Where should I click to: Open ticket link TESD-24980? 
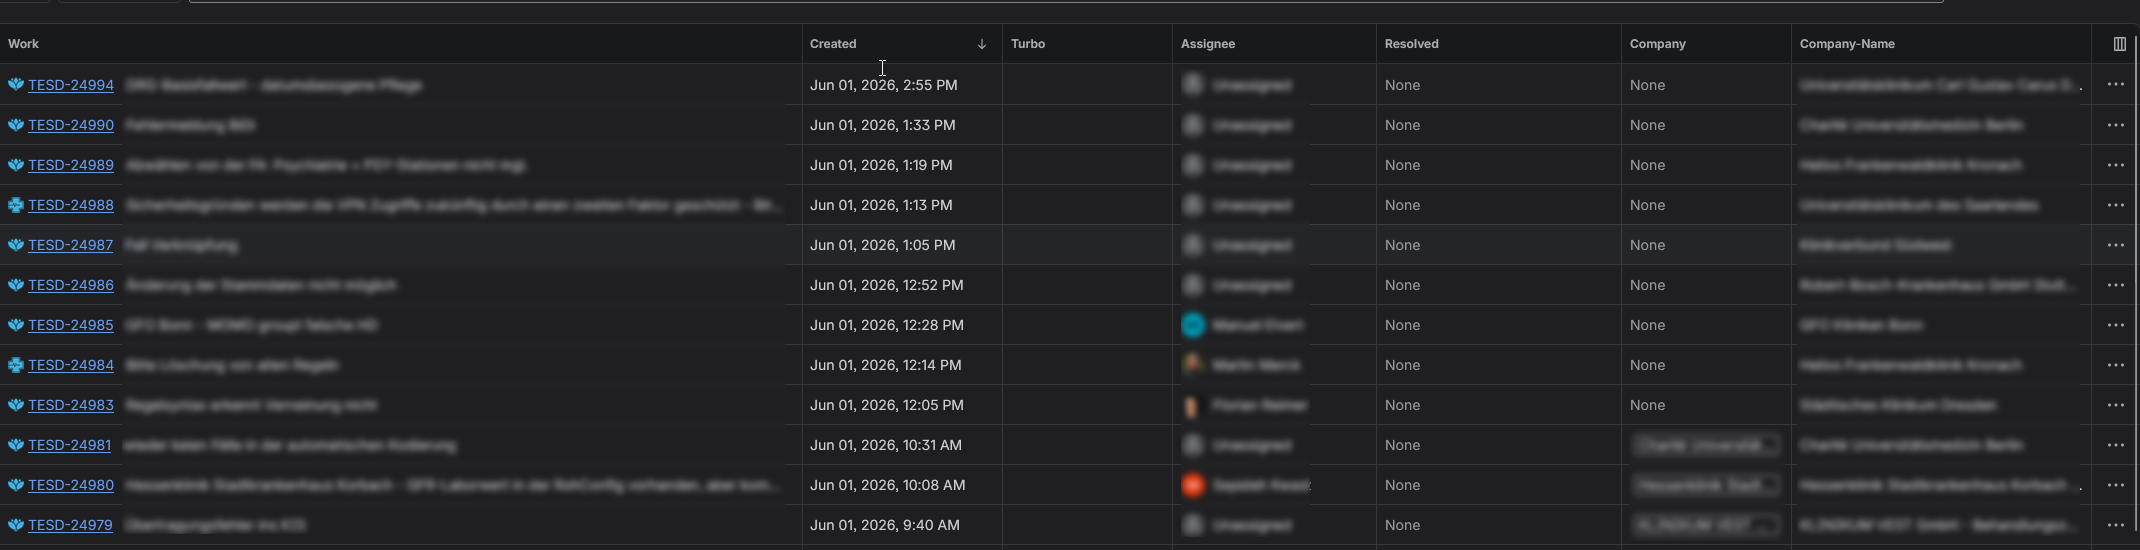click(71, 485)
